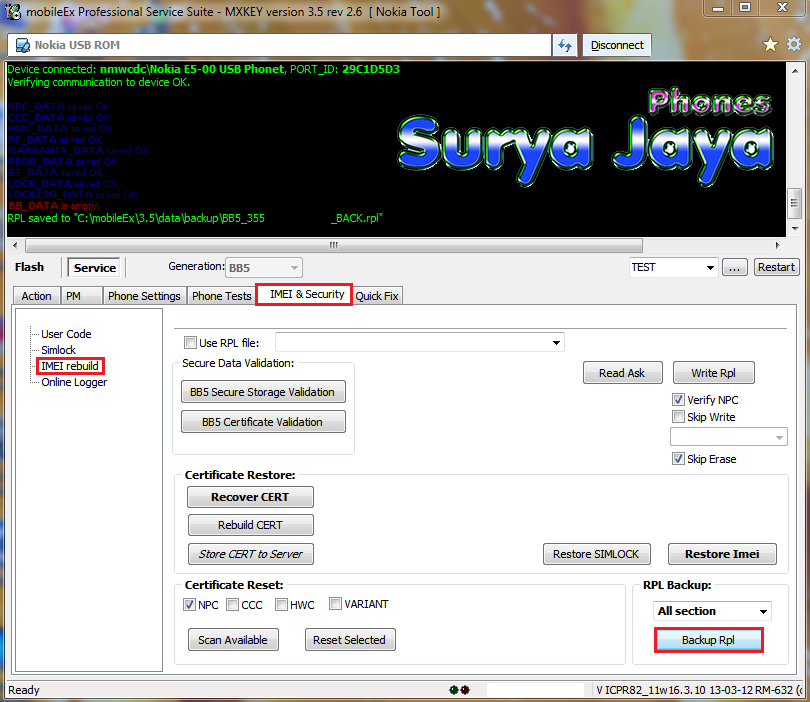This screenshot has width=810, height=702.
Task: Click the log vertical scrollbar thumb
Action: [x=795, y=203]
